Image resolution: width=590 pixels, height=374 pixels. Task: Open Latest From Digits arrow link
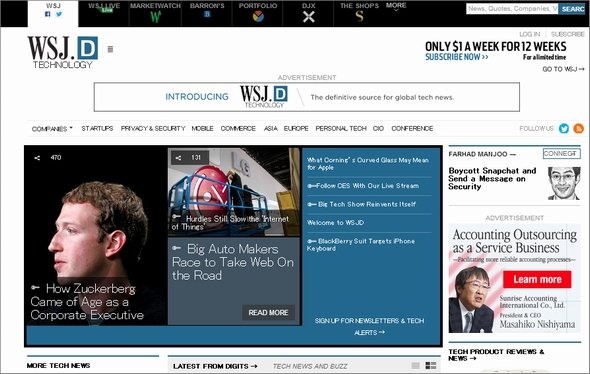click(215, 366)
